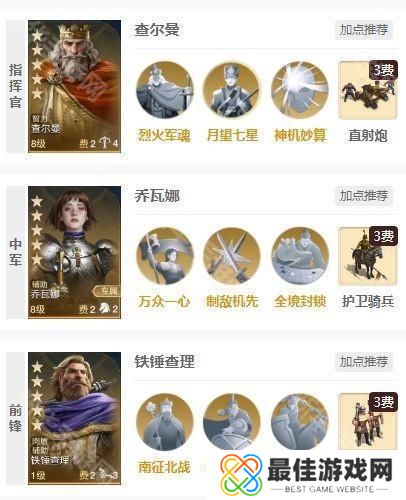Image resolution: width=406 pixels, height=500 pixels.
Task: Open the 铁锤查理 hero portrait card
Action: pyautogui.click(x=74, y=418)
